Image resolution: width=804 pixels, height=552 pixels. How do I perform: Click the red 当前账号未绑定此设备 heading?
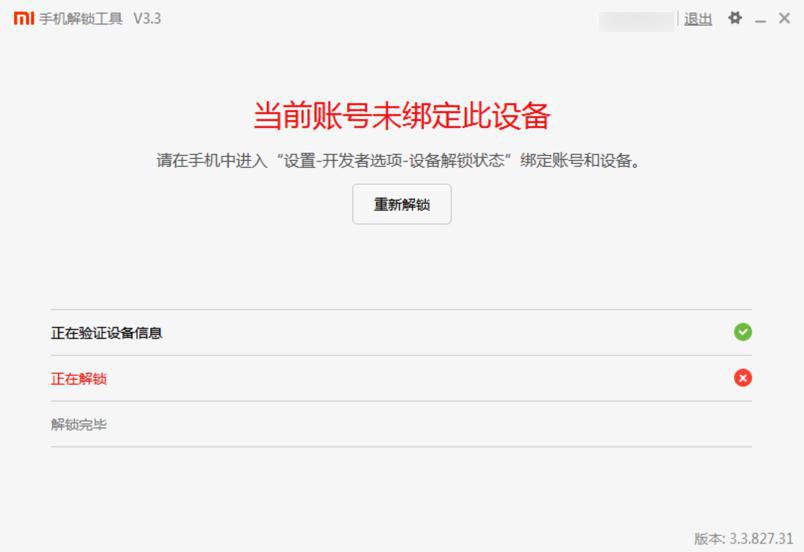[x=401, y=115]
